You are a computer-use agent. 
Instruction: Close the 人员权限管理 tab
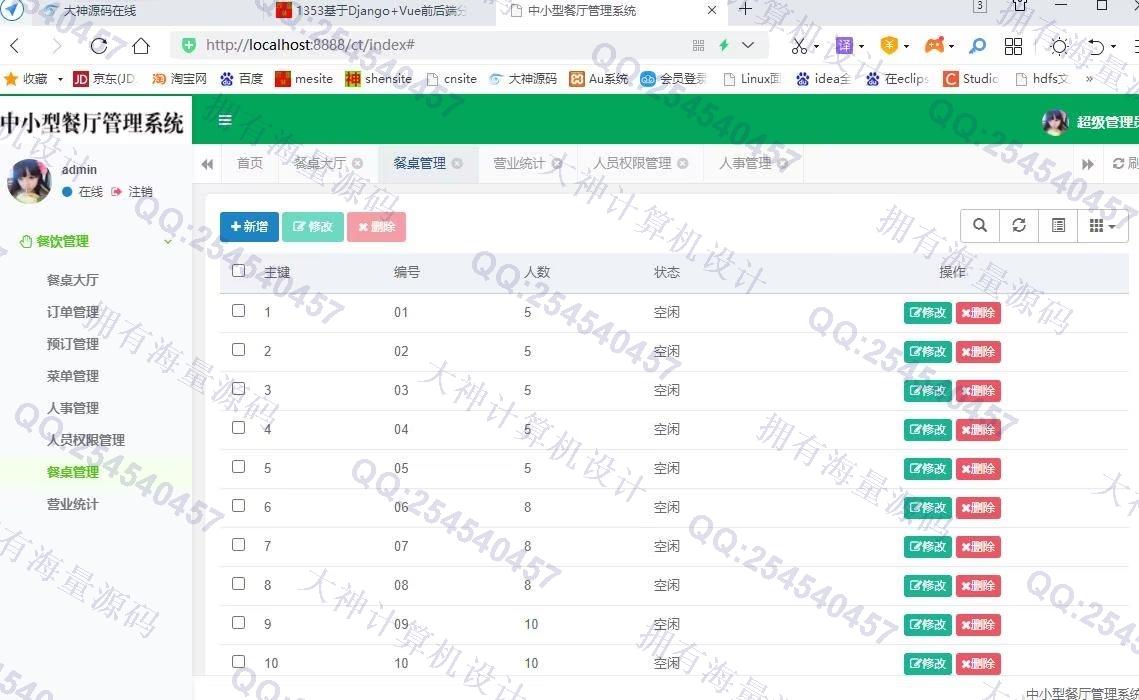tap(683, 163)
